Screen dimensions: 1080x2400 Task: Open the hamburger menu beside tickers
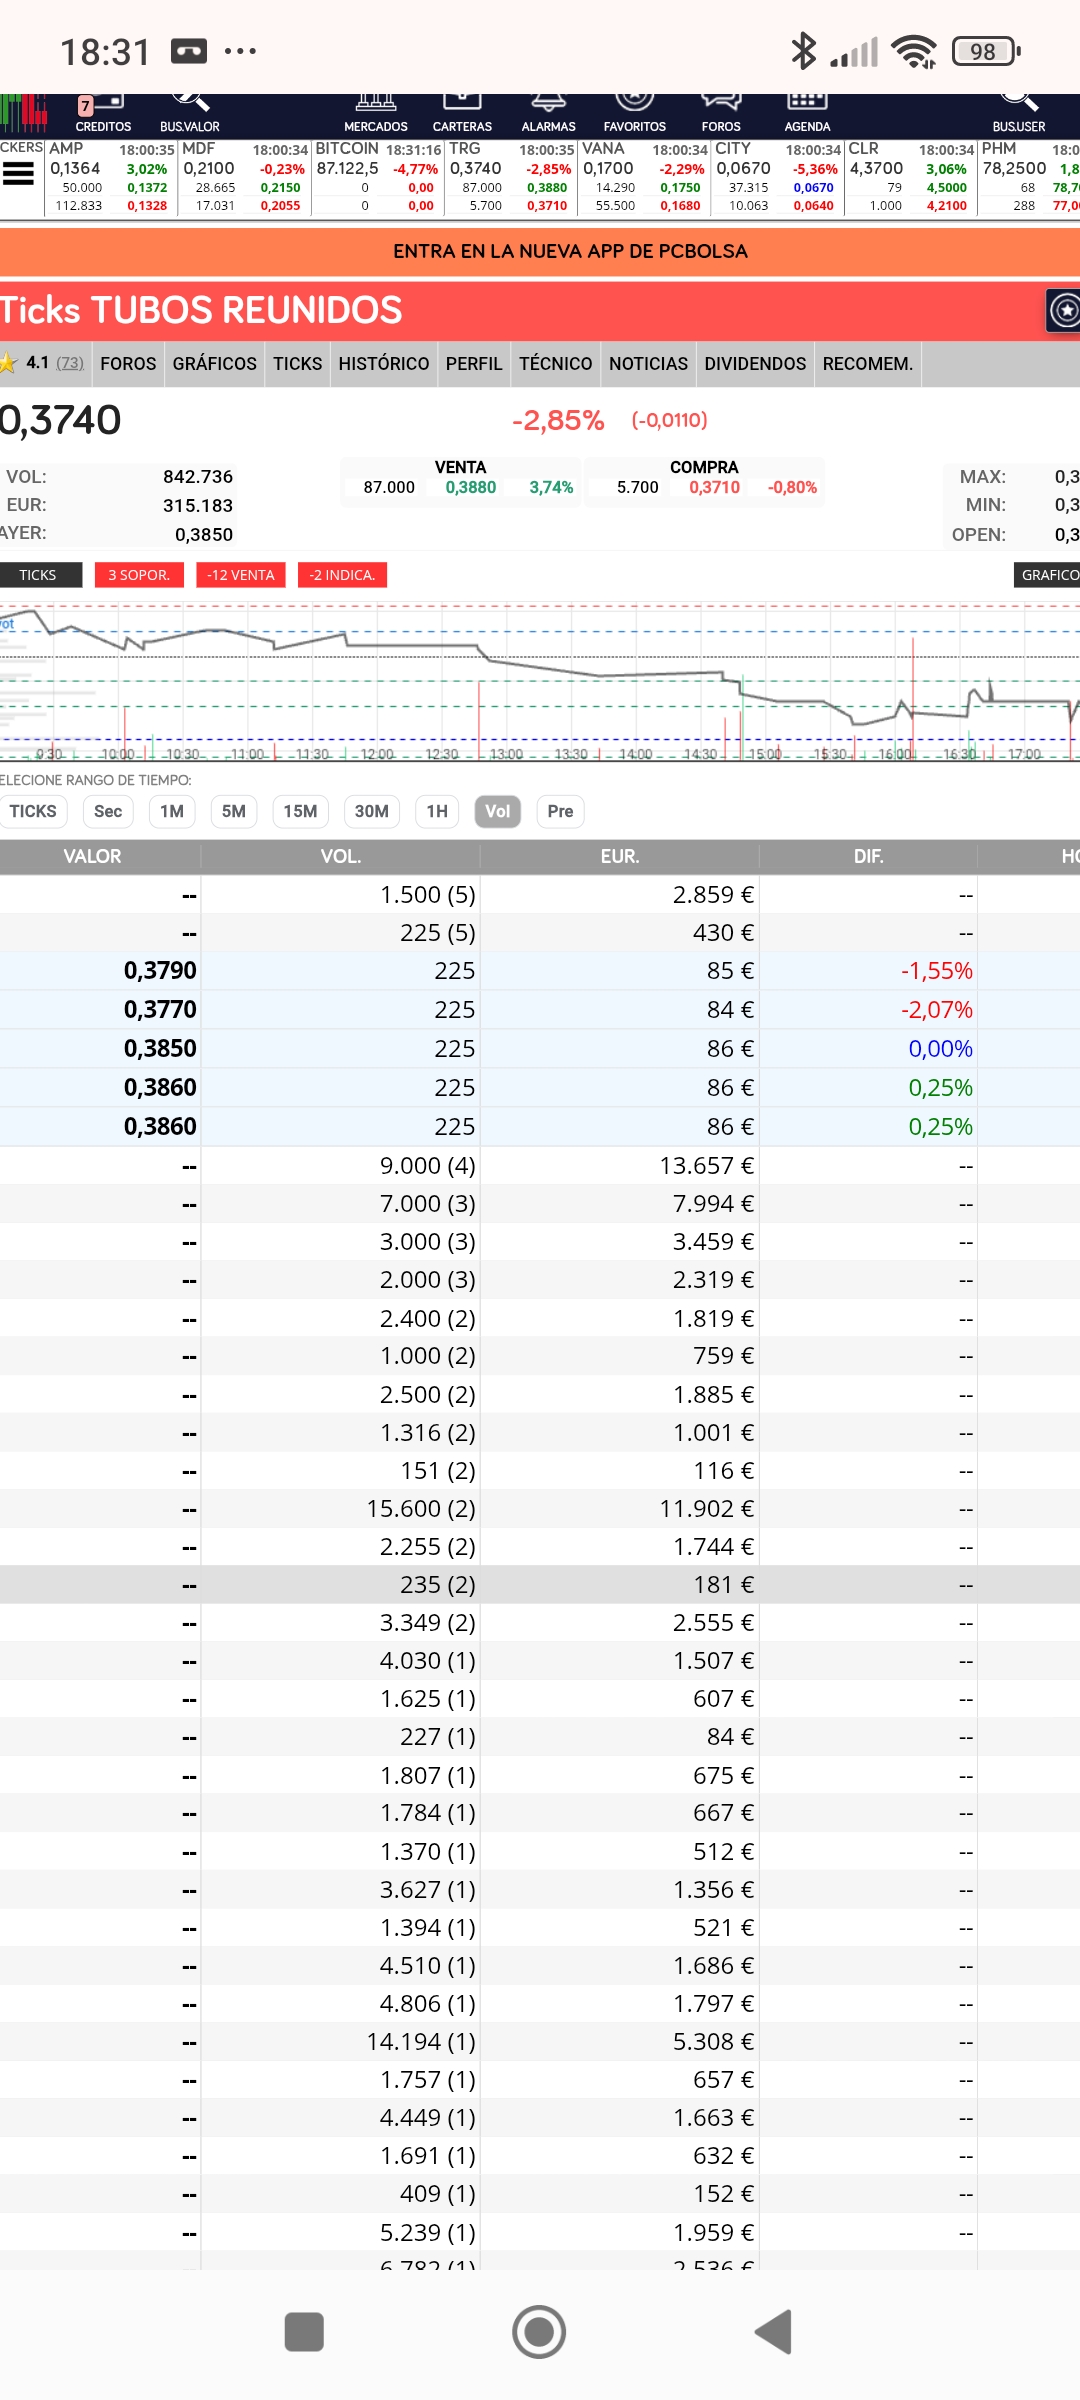(19, 175)
